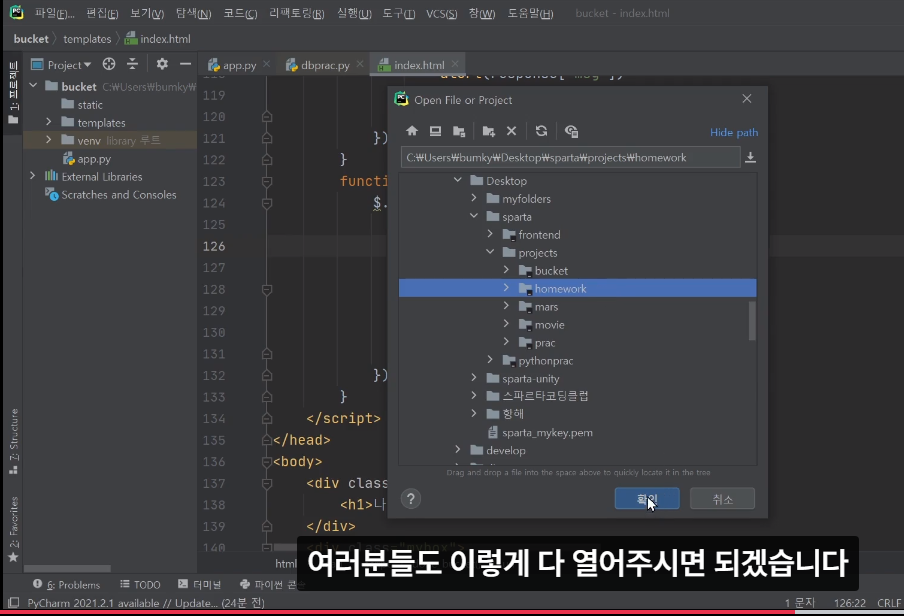
Task: Collapse the bucket root in the Project tree
Action: point(33,86)
